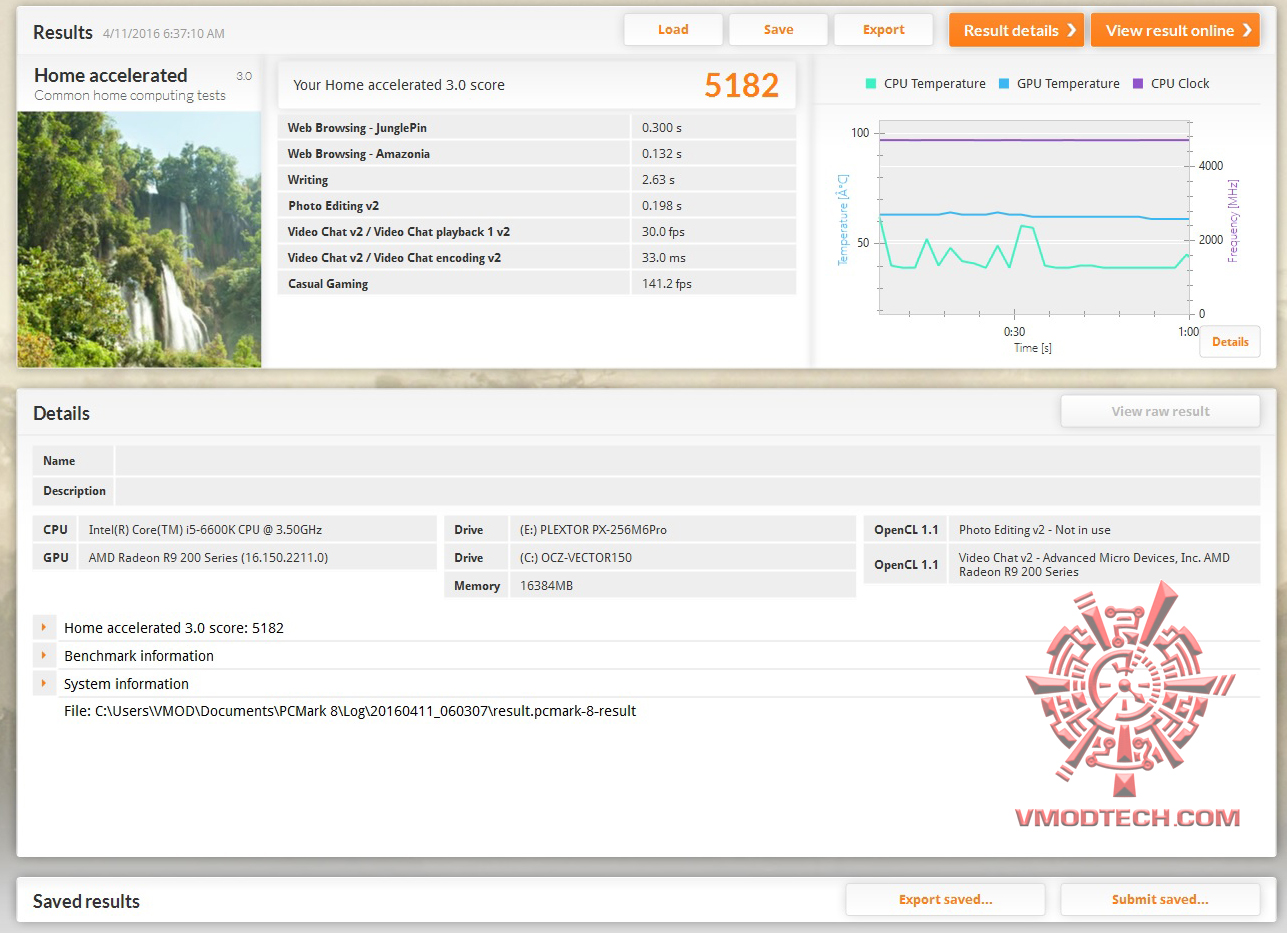Expand Benchmark information section
The width and height of the screenshot is (1287, 933).
coord(44,656)
